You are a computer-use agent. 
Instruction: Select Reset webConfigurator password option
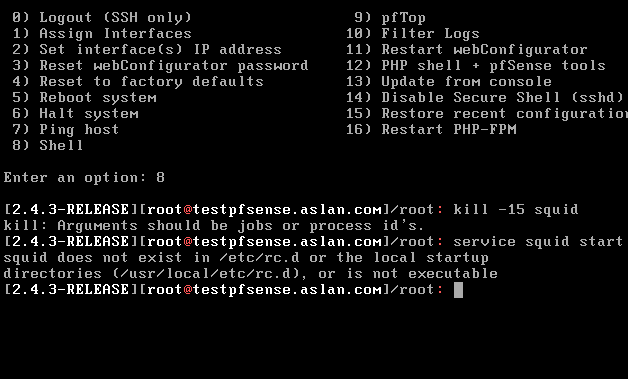coord(160,66)
